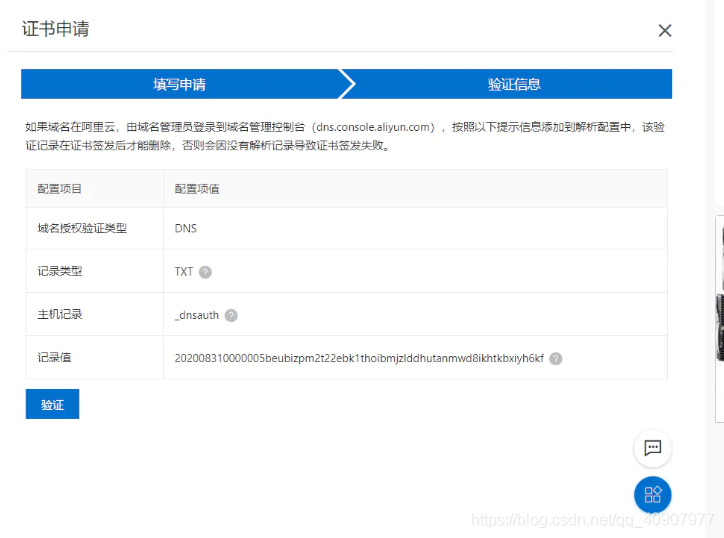The height and width of the screenshot is (538, 724).
Task: Click the DNS verification type value
Action: (186, 228)
